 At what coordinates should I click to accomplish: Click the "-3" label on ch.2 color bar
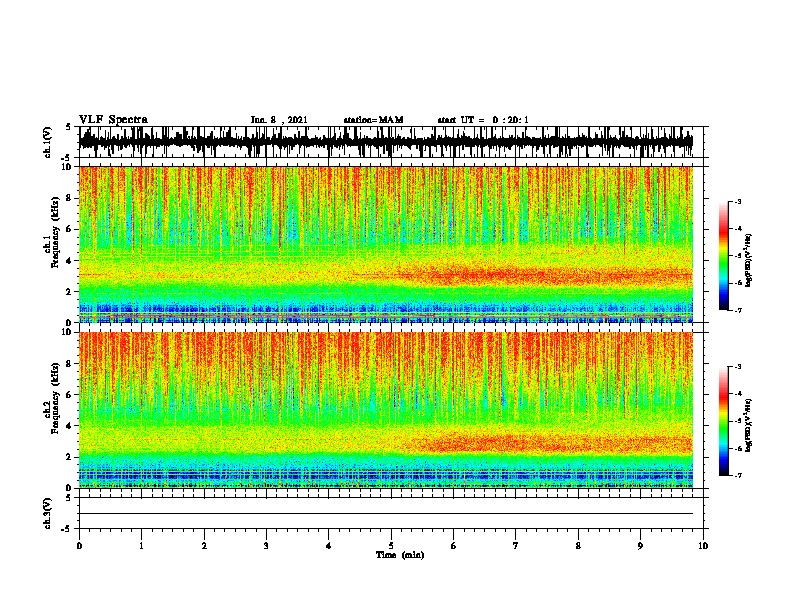[x=738, y=367]
